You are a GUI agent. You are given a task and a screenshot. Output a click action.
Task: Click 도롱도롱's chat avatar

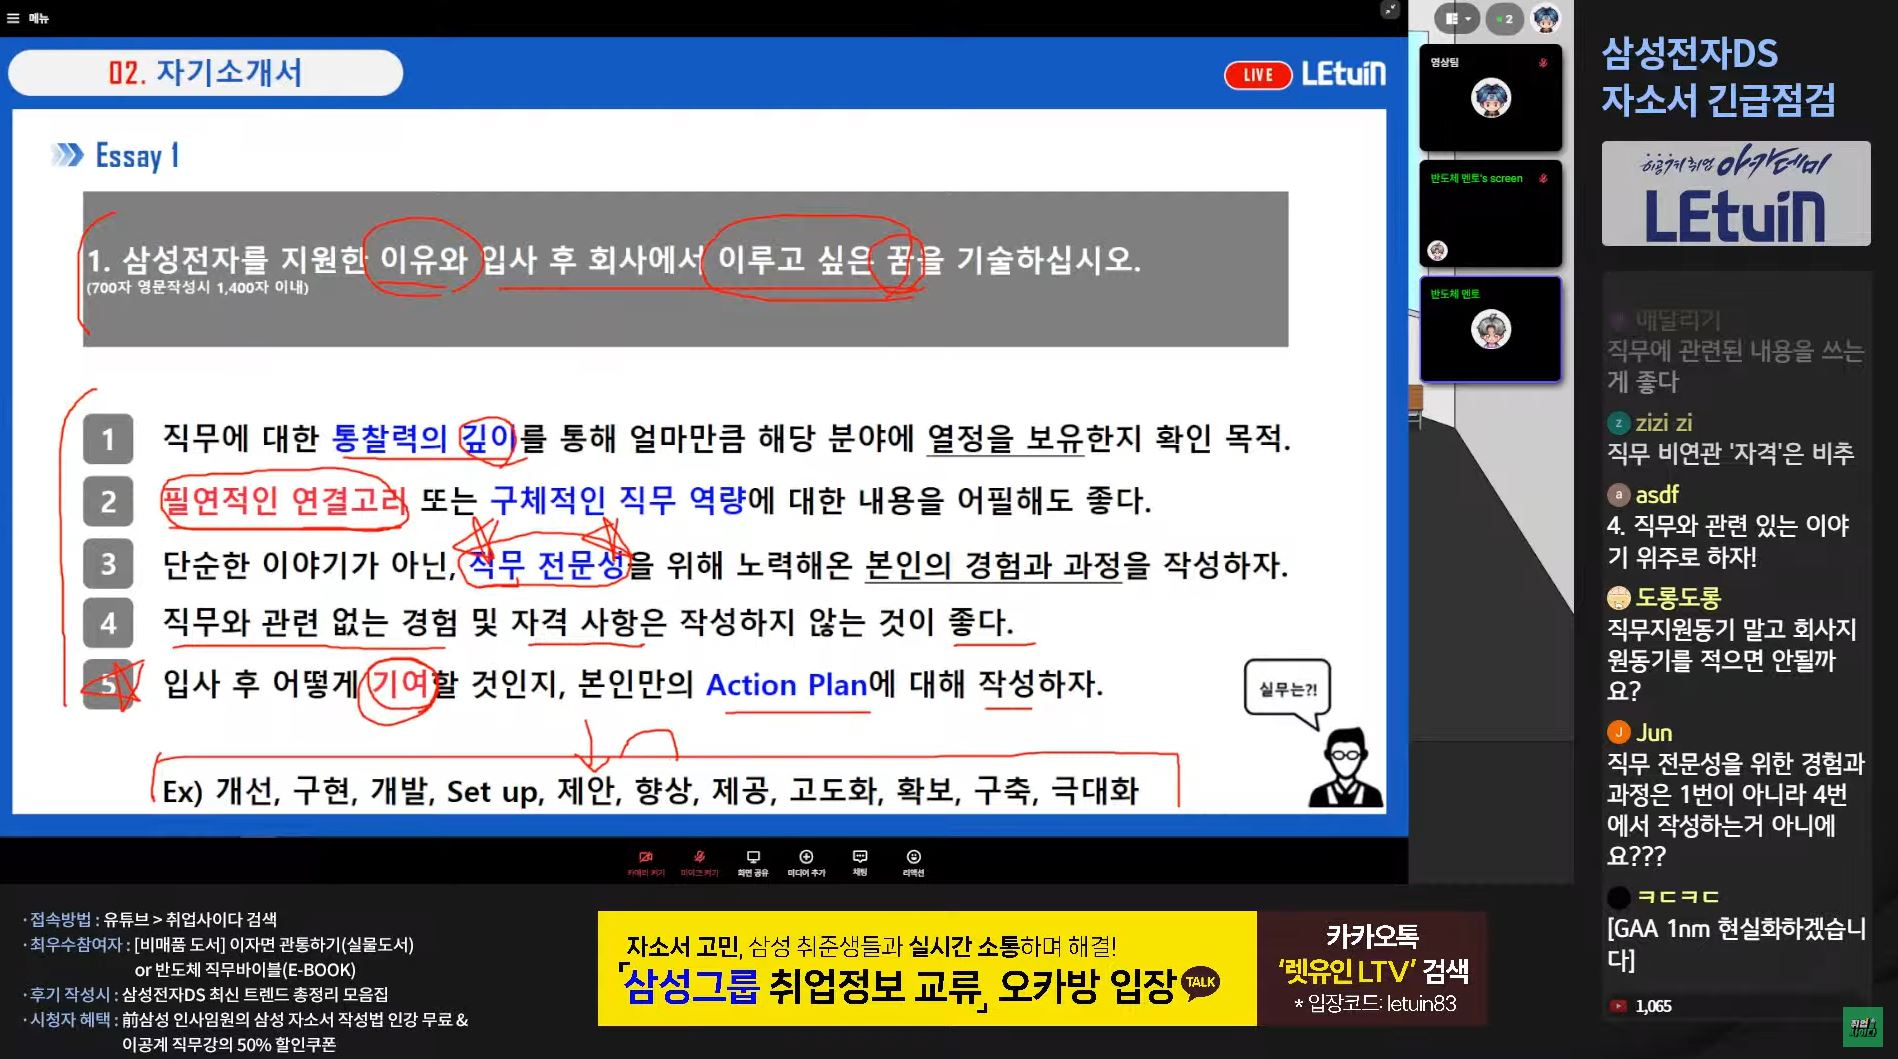(x=1618, y=598)
